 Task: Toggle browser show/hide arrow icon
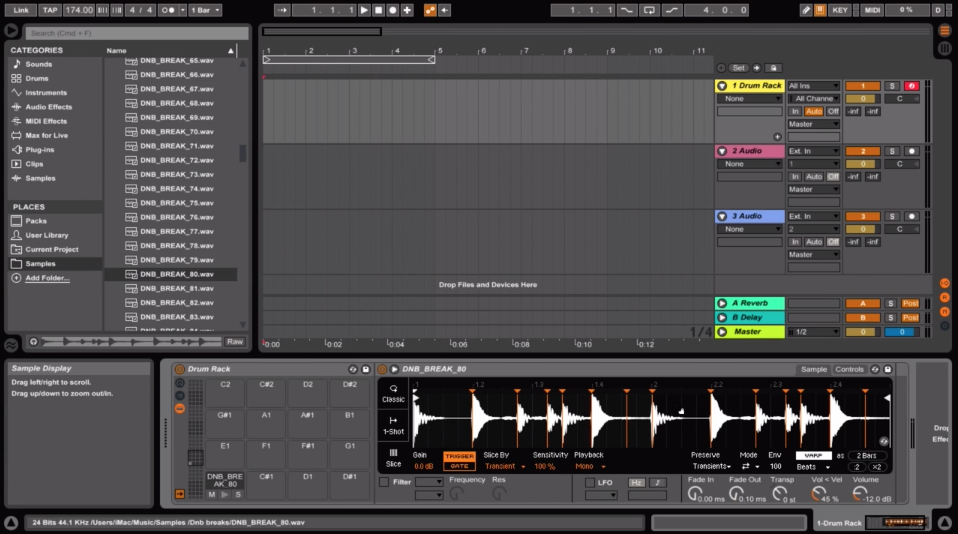11,31
